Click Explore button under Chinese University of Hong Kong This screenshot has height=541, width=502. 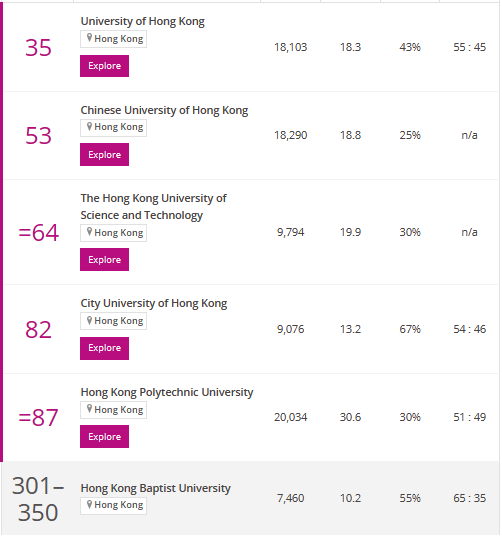tap(105, 155)
